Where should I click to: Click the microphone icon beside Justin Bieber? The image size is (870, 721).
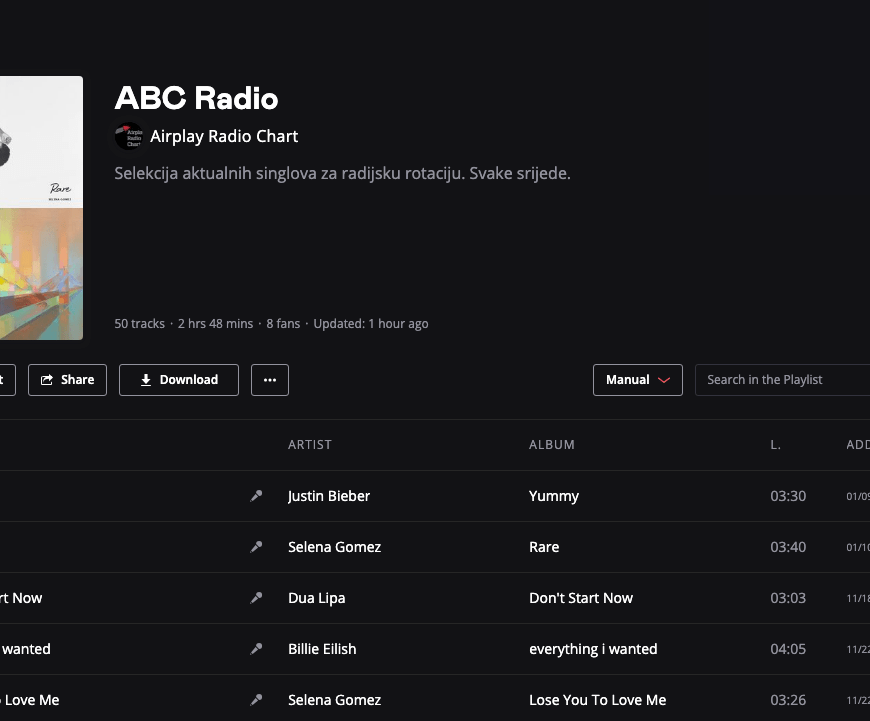[256, 496]
